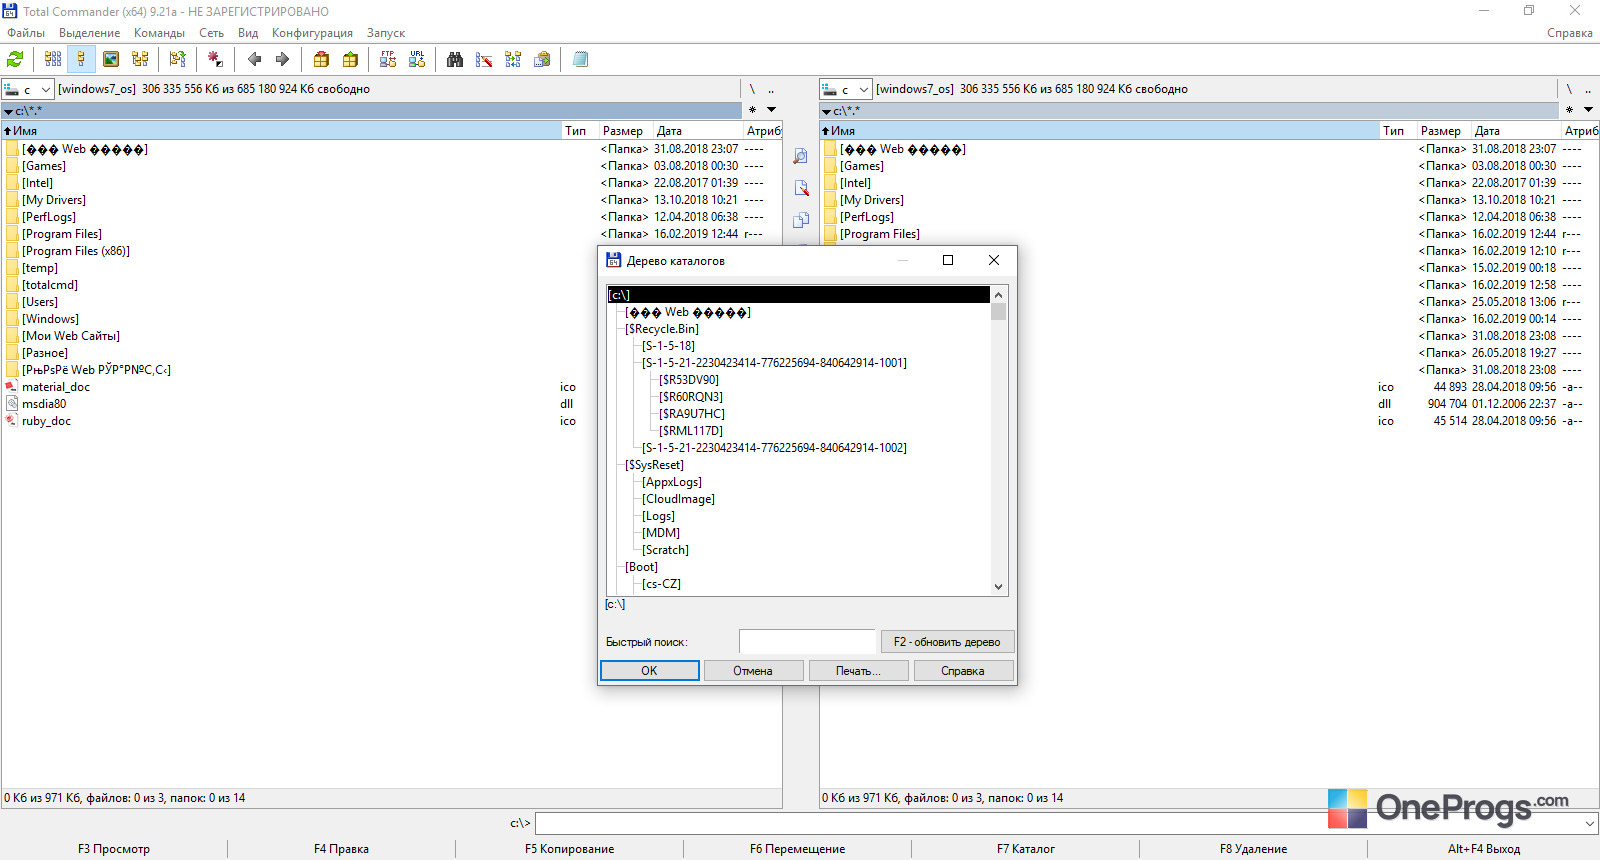
Task: Go to root with left panel backslash button
Action: coord(752,89)
